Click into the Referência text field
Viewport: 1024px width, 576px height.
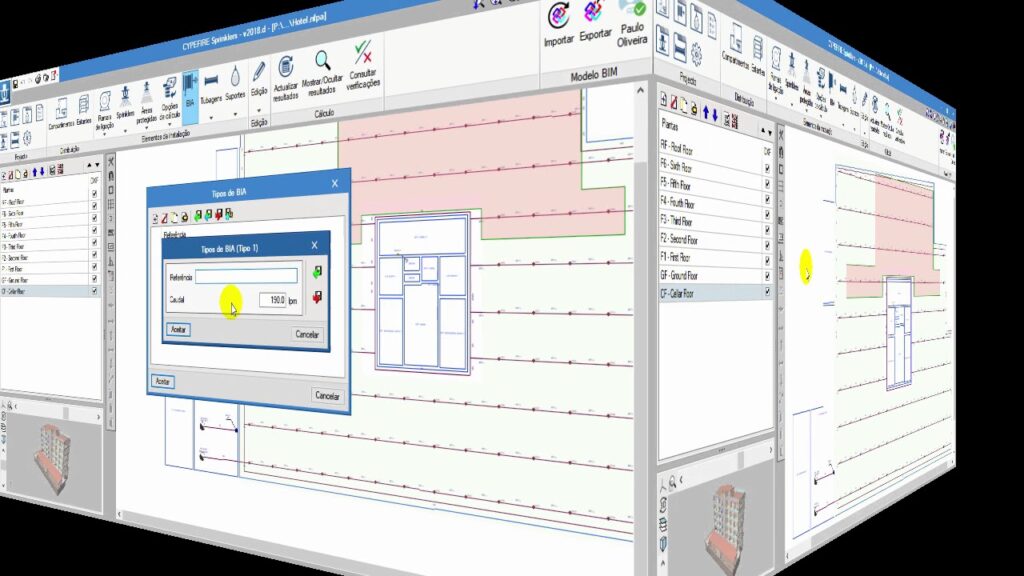coord(246,275)
